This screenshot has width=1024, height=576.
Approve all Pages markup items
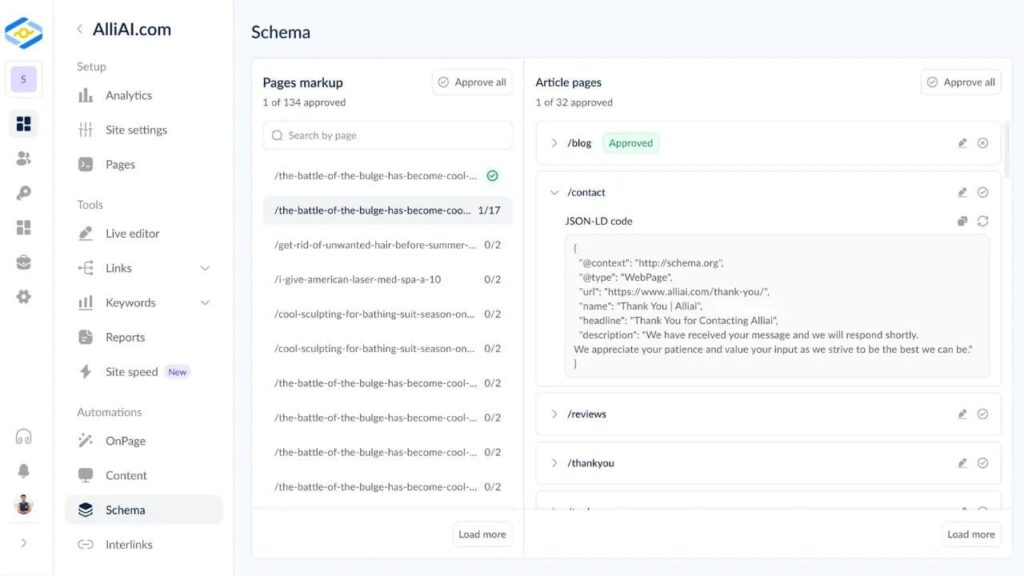472,82
